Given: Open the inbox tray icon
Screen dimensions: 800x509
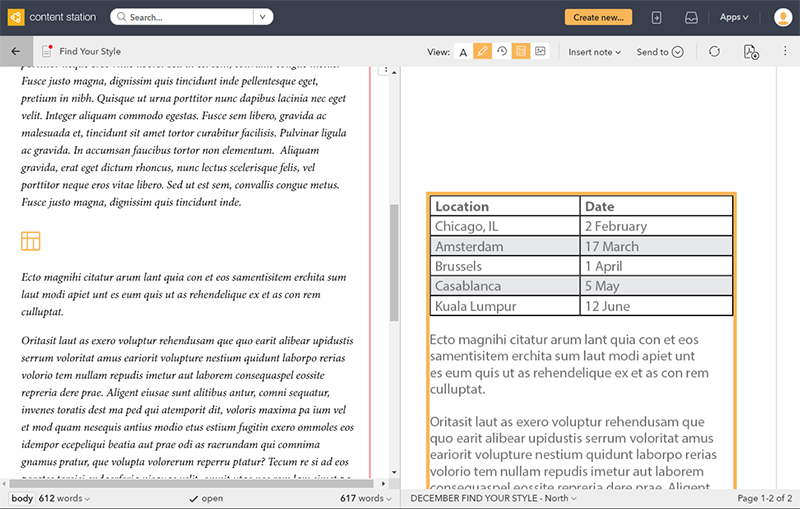Looking at the screenshot, I should tap(691, 17).
